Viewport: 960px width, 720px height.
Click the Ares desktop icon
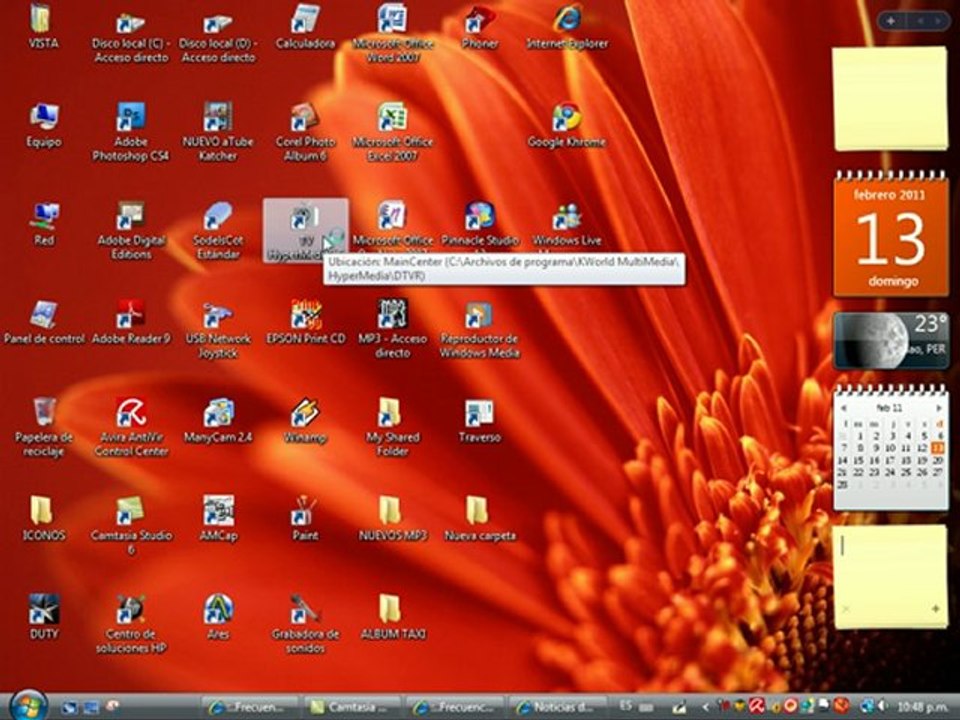[x=218, y=609]
